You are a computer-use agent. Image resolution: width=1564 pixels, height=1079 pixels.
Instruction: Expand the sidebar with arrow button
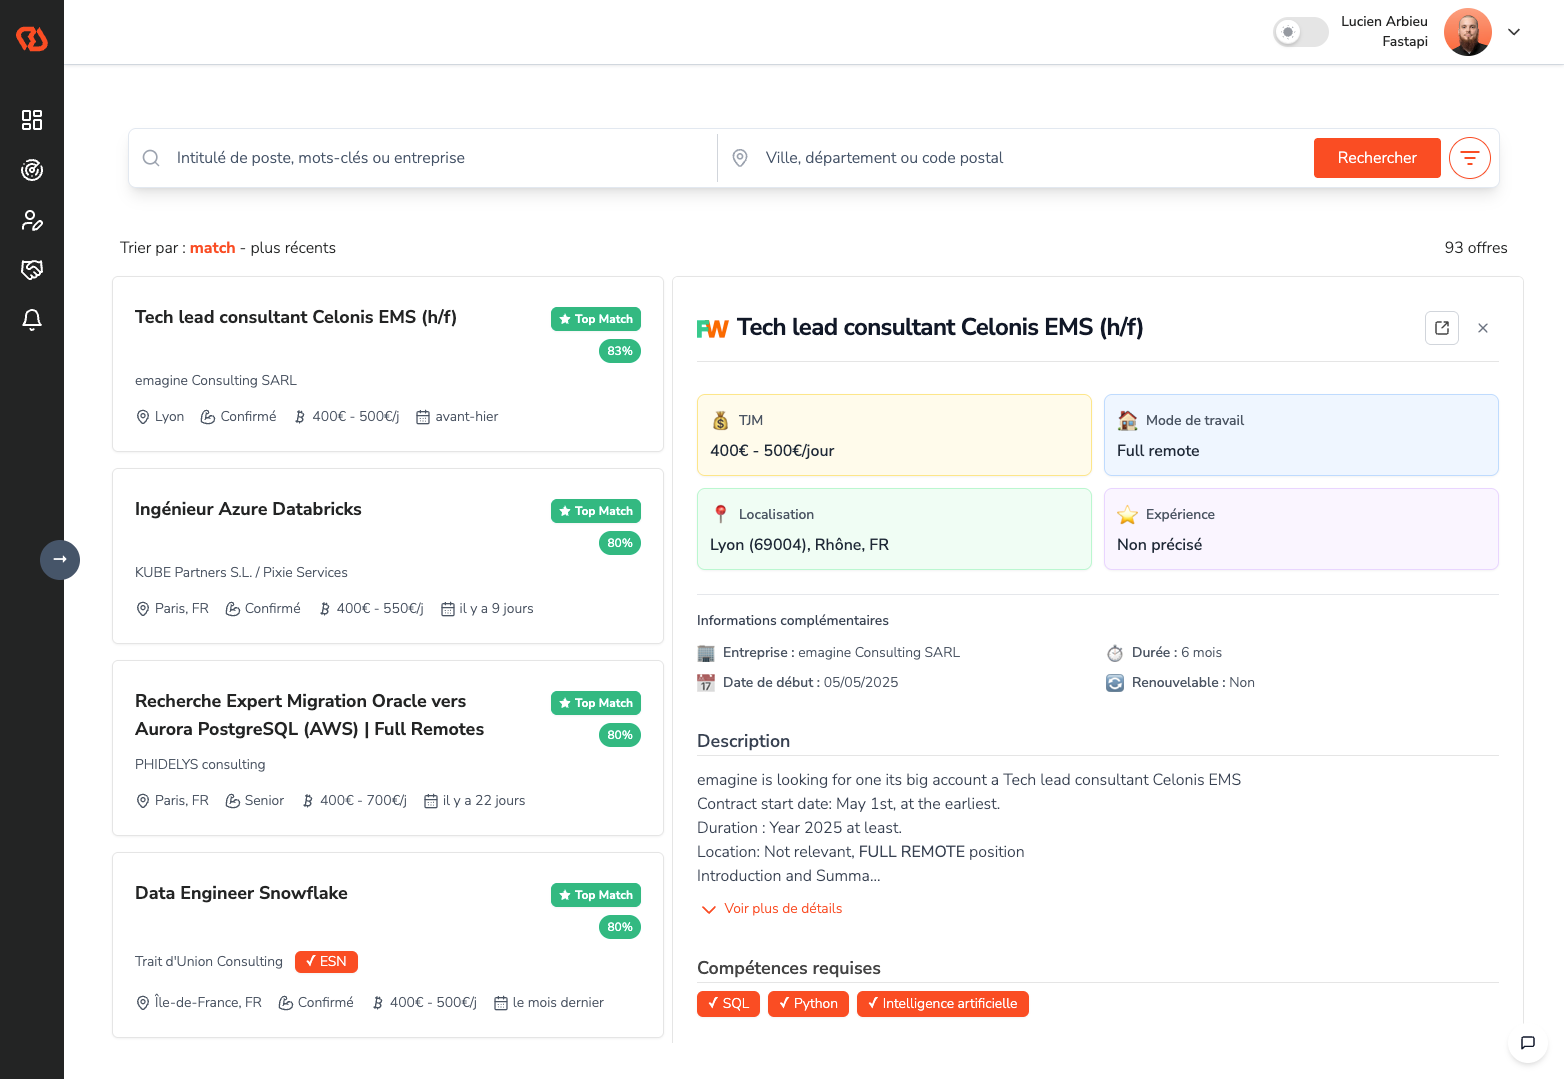pos(60,559)
